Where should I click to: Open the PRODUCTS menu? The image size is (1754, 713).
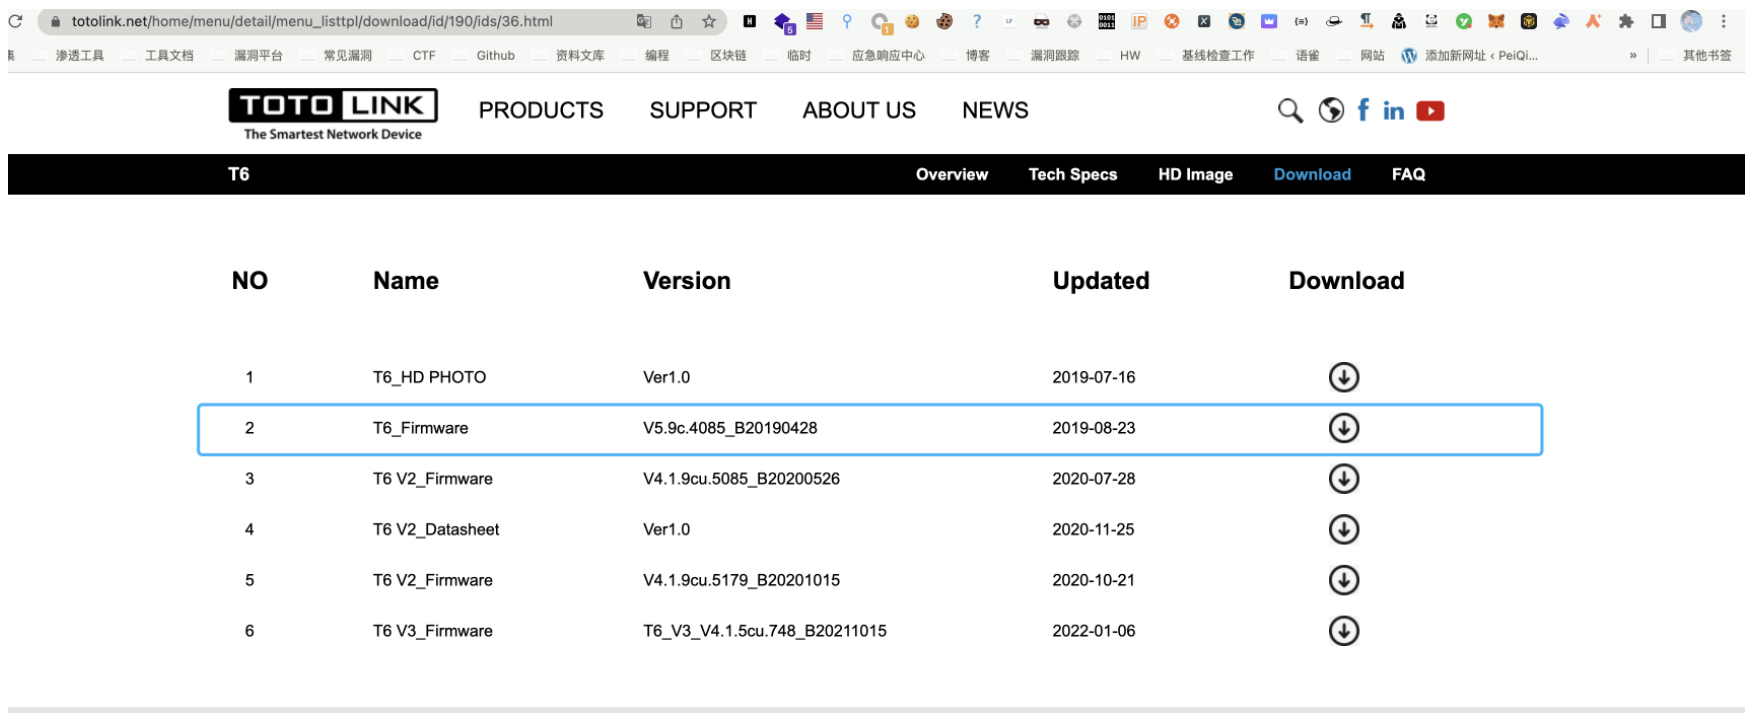click(541, 111)
